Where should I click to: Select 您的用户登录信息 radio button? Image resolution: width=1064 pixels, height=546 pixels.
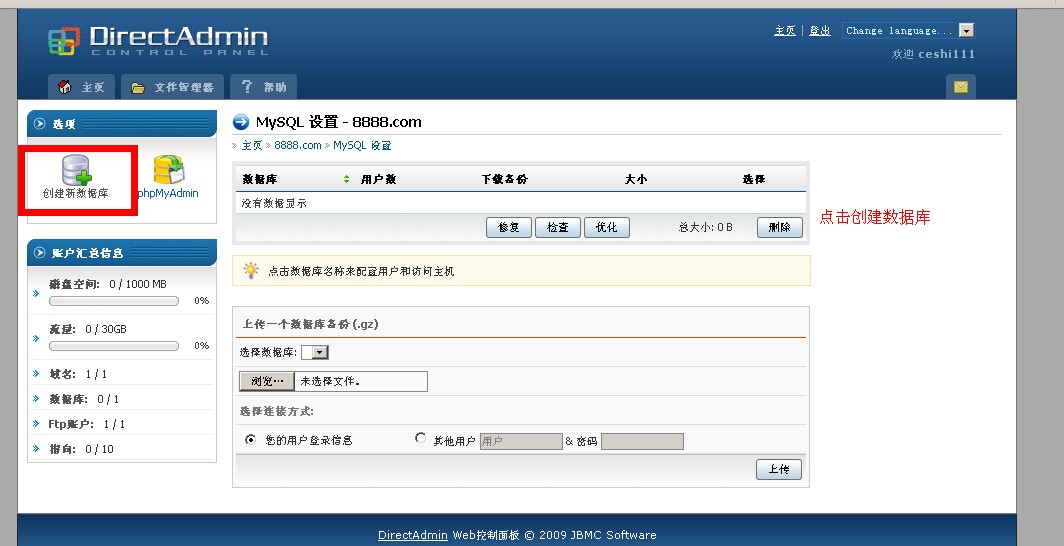point(250,440)
